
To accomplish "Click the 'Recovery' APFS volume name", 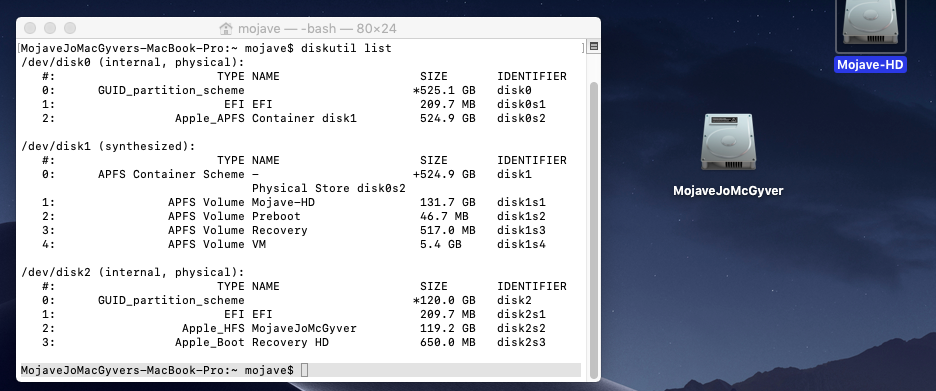I will coord(279,230).
